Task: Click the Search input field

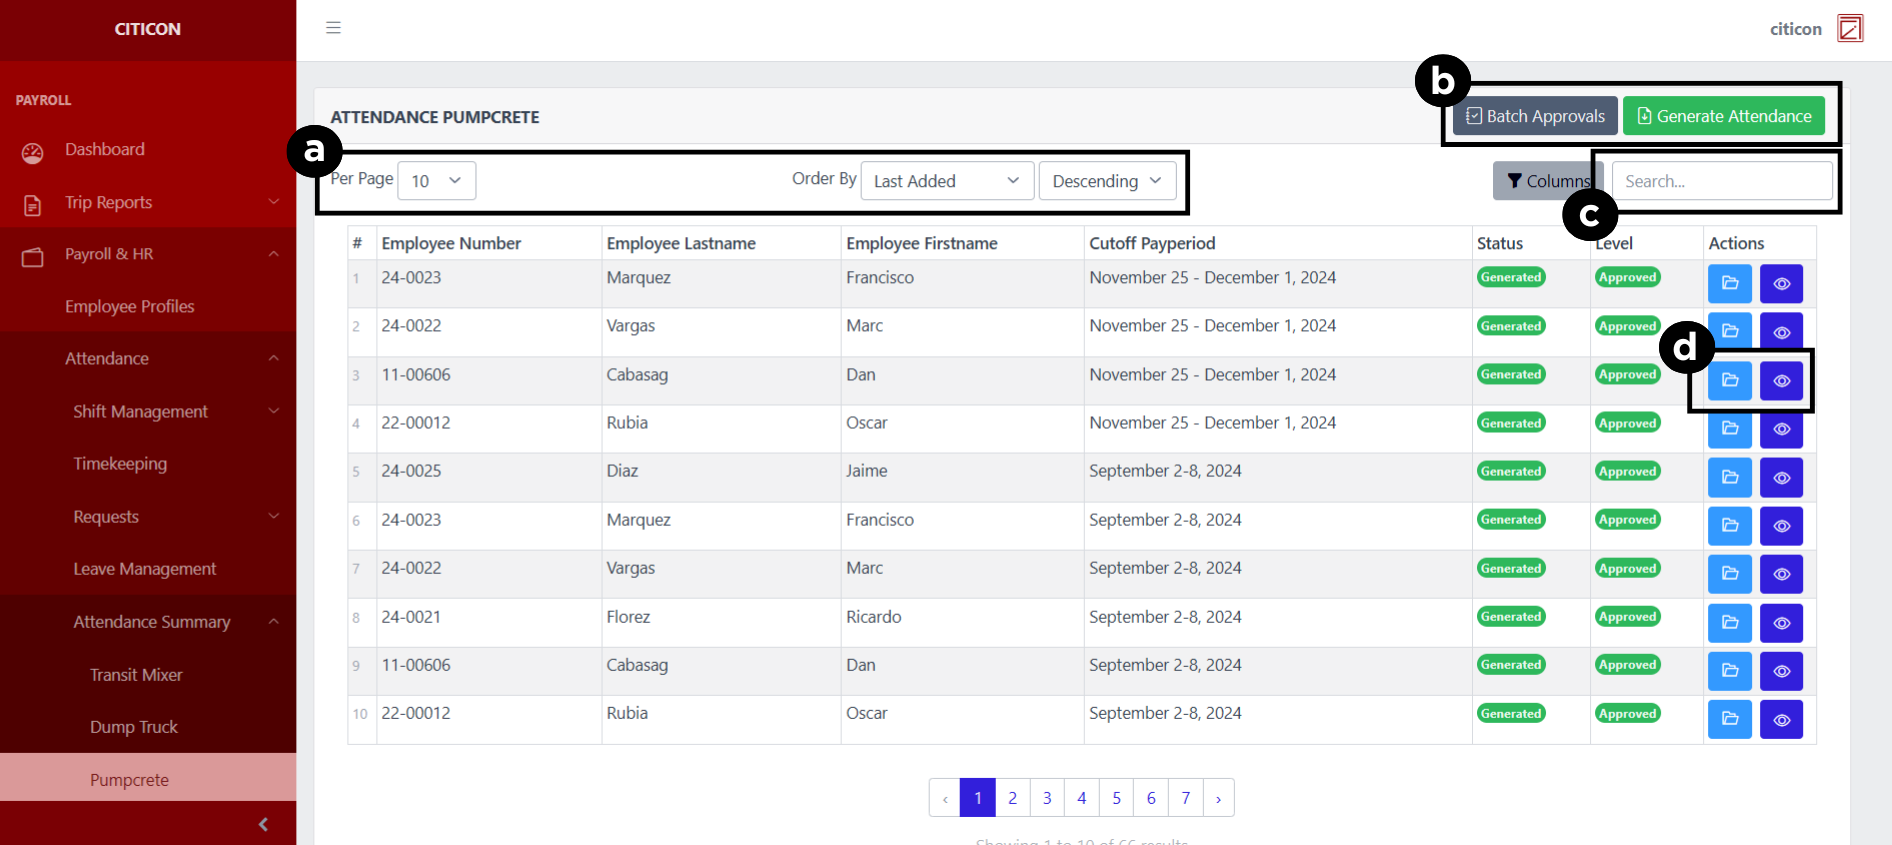Action: [1722, 181]
